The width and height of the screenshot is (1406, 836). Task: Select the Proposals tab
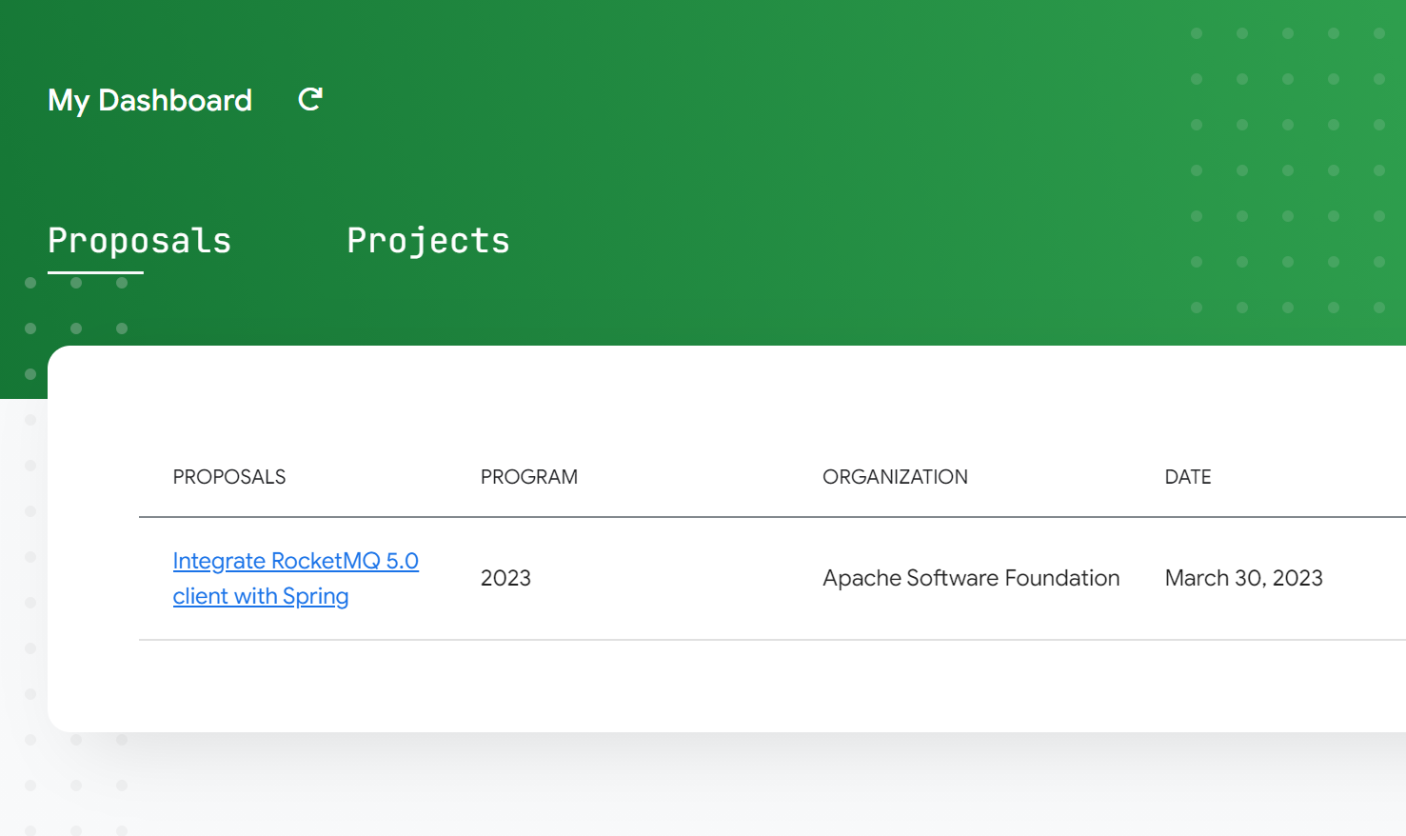[x=139, y=241]
